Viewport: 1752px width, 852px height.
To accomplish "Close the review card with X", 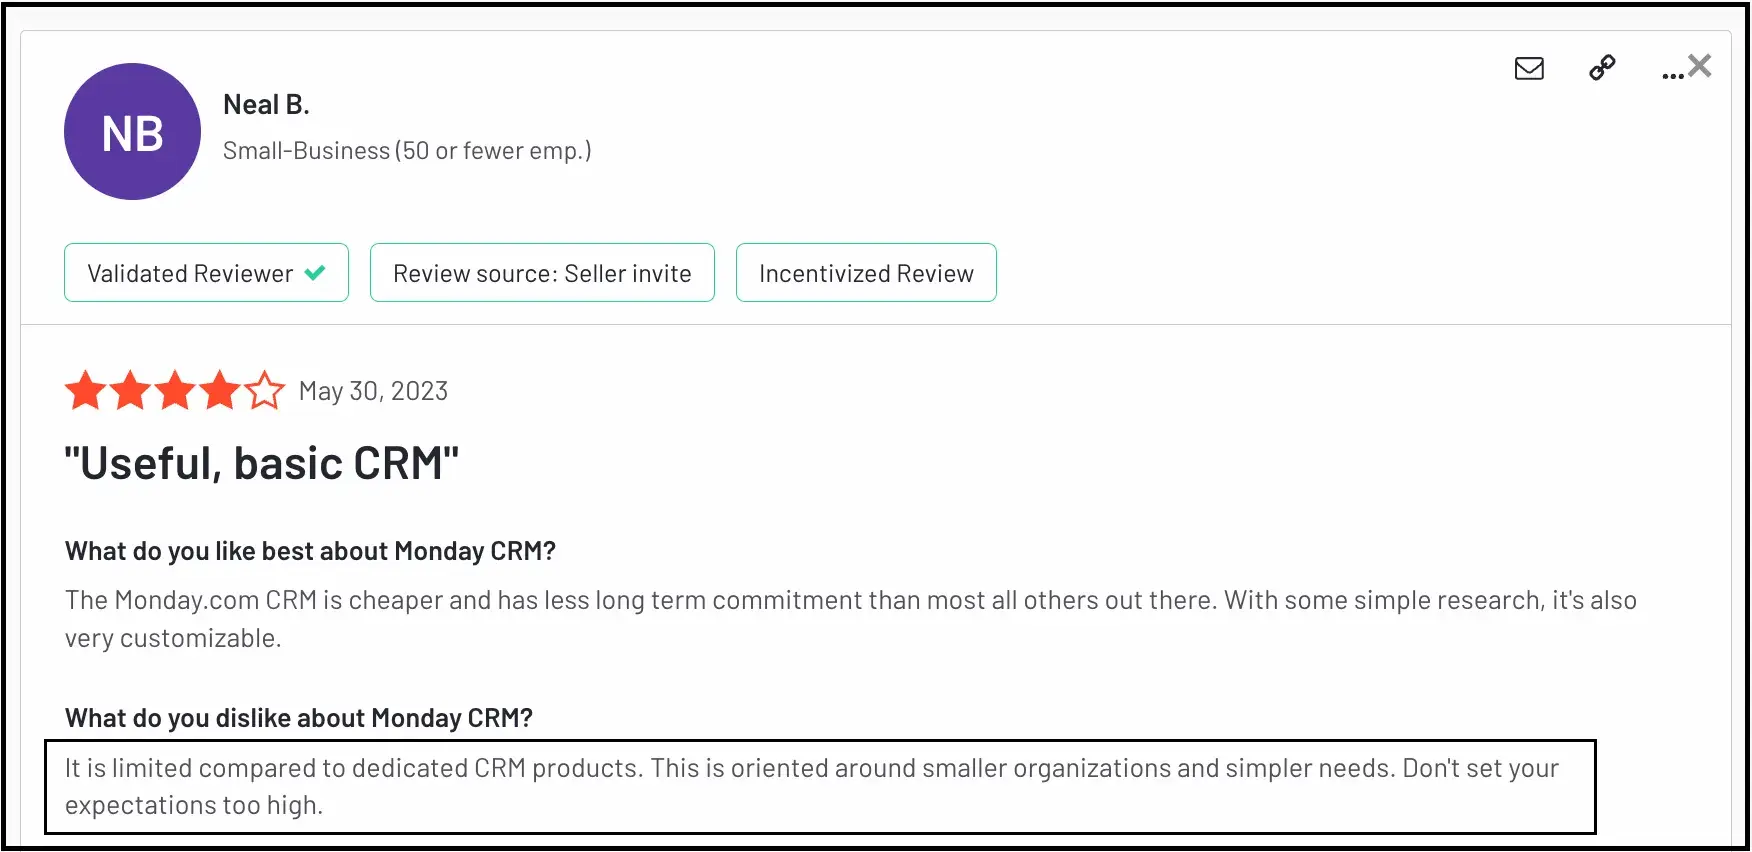I will tap(1700, 66).
